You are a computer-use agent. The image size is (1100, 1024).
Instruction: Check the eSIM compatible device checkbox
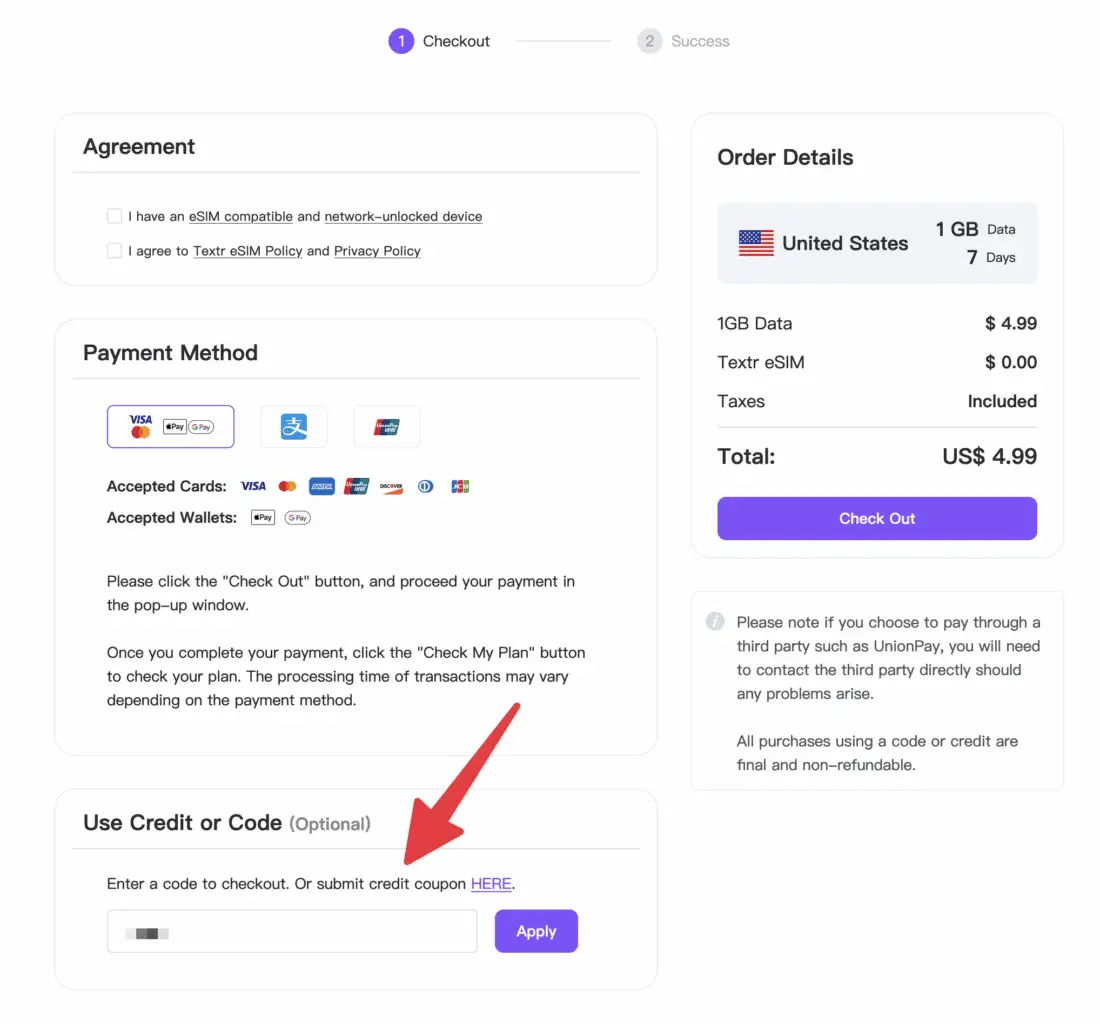coord(115,216)
